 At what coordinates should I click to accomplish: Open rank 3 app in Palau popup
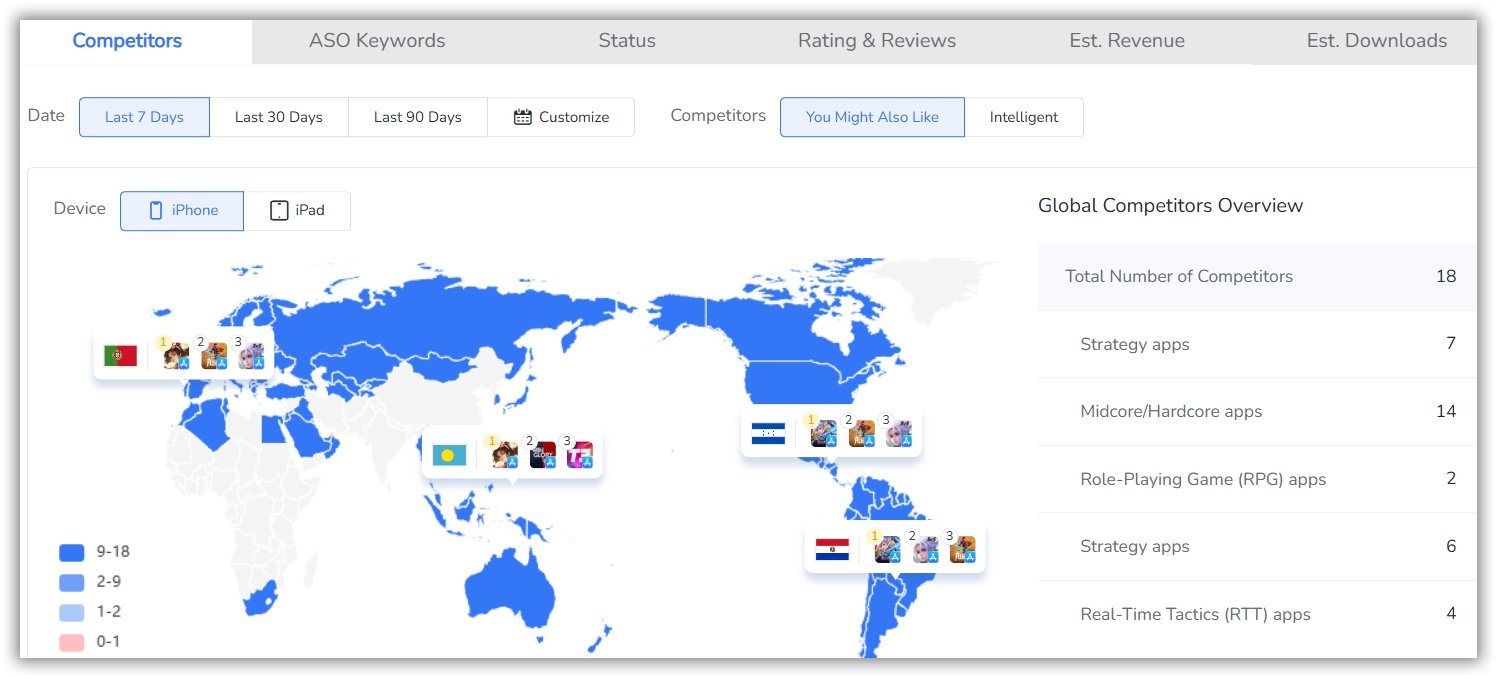[580, 455]
